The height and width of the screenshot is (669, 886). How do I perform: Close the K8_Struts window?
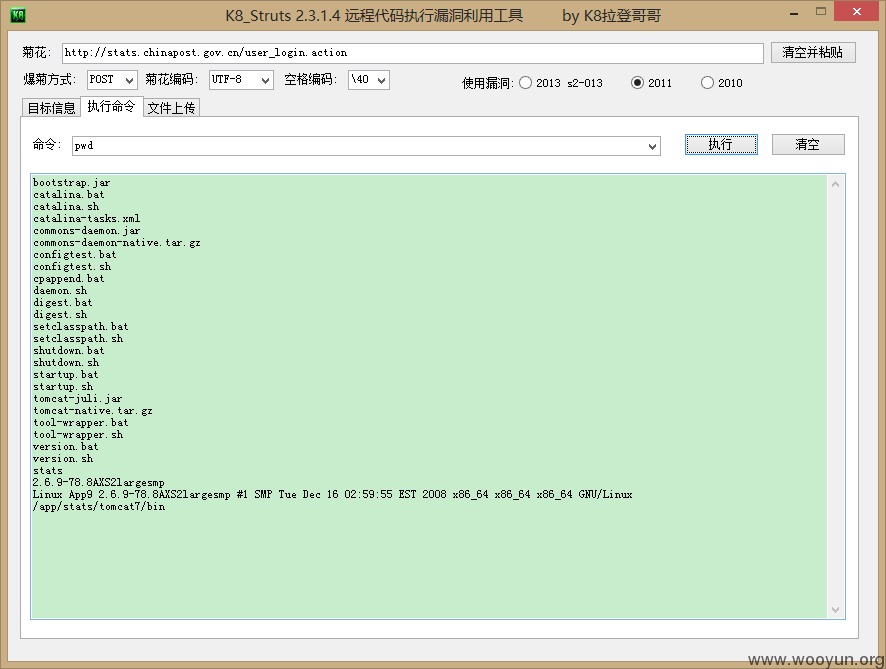point(857,11)
